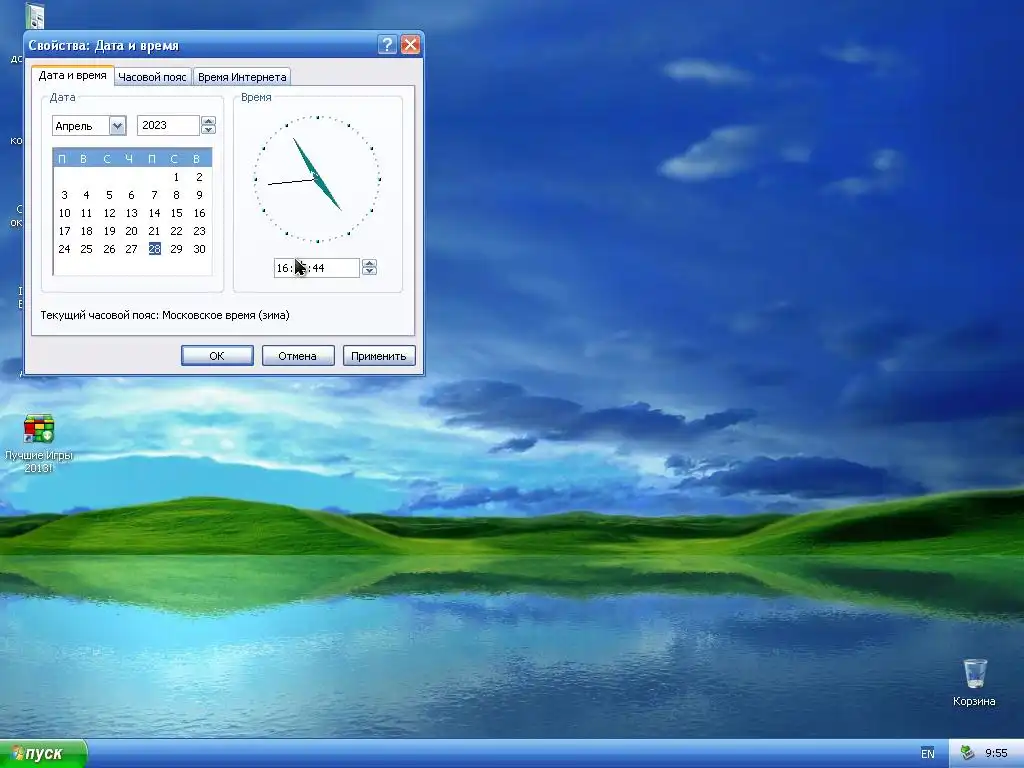Confirm the dialog with the OK button
Screen dimensions: 1024x768
(217, 356)
